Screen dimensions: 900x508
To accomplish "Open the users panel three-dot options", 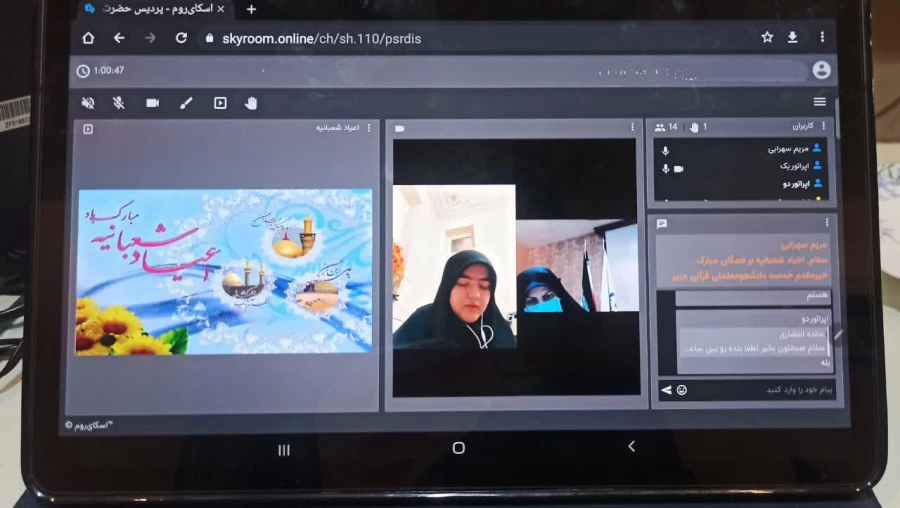I will 826,127.
